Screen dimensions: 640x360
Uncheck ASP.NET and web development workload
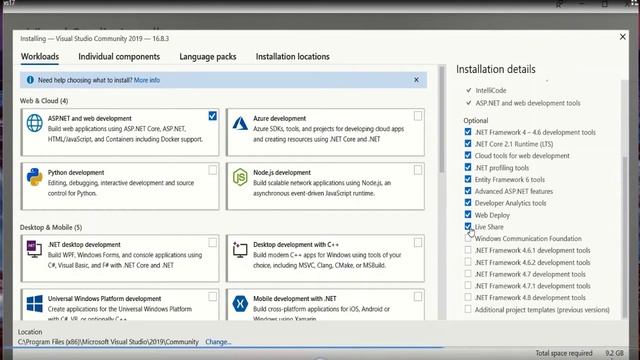coord(212,116)
